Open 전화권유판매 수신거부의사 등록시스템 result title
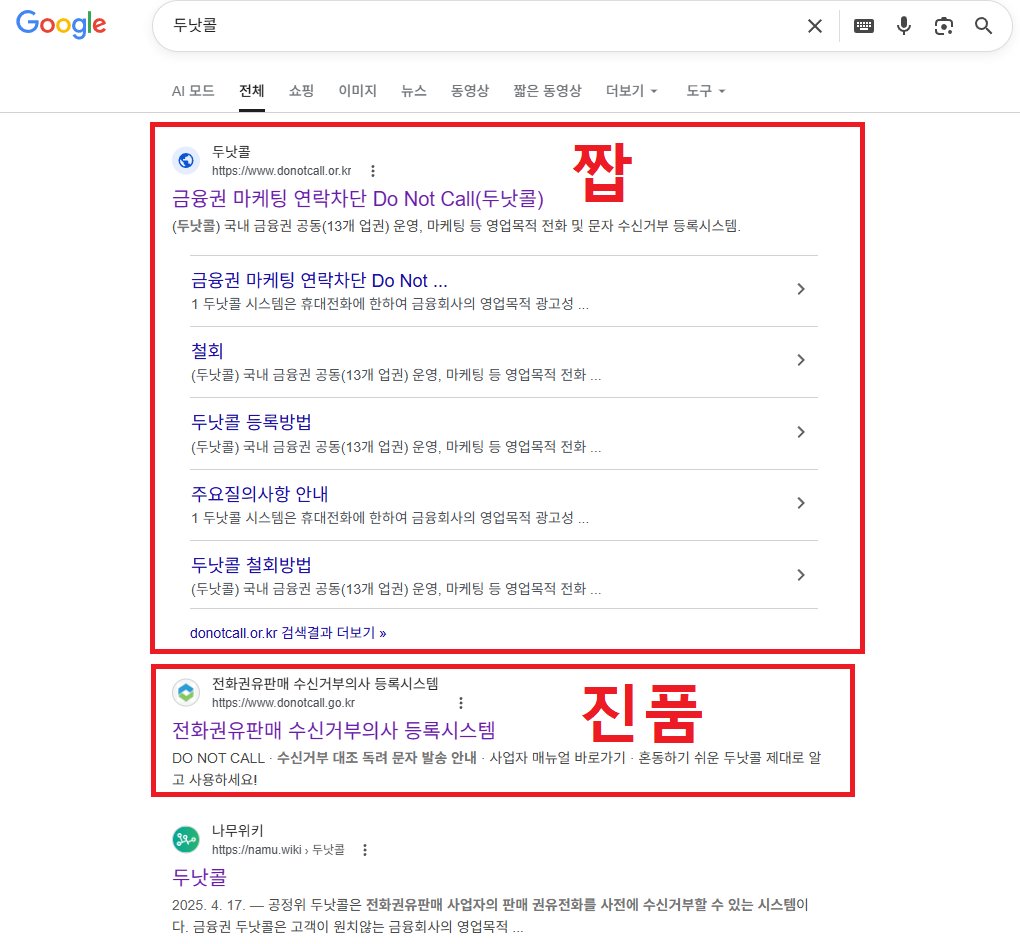This screenshot has height=944, width=1020. [334, 730]
